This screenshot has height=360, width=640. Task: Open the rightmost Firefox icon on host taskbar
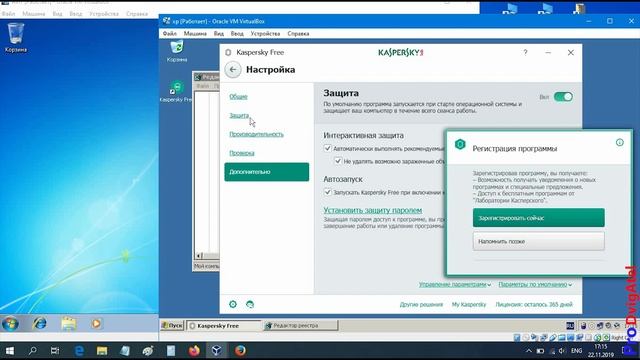tap(240, 351)
